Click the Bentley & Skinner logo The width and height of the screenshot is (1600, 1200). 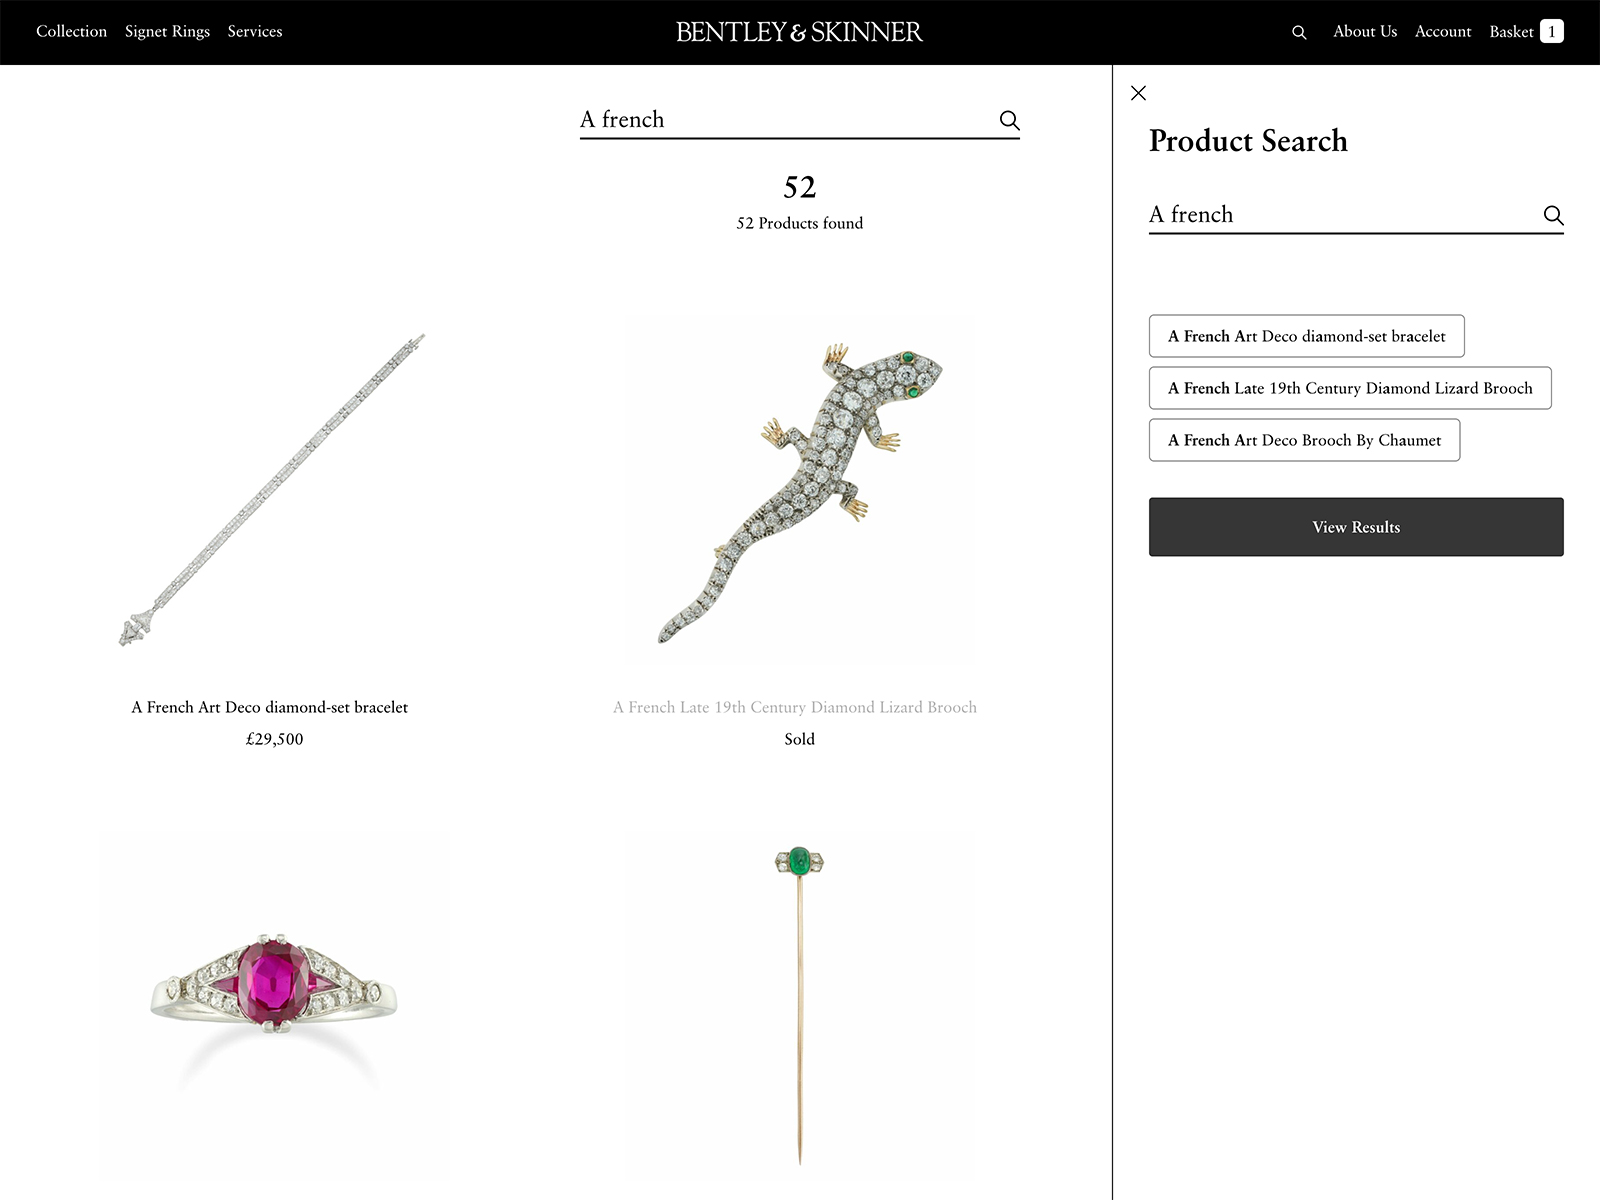coord(799,31)
